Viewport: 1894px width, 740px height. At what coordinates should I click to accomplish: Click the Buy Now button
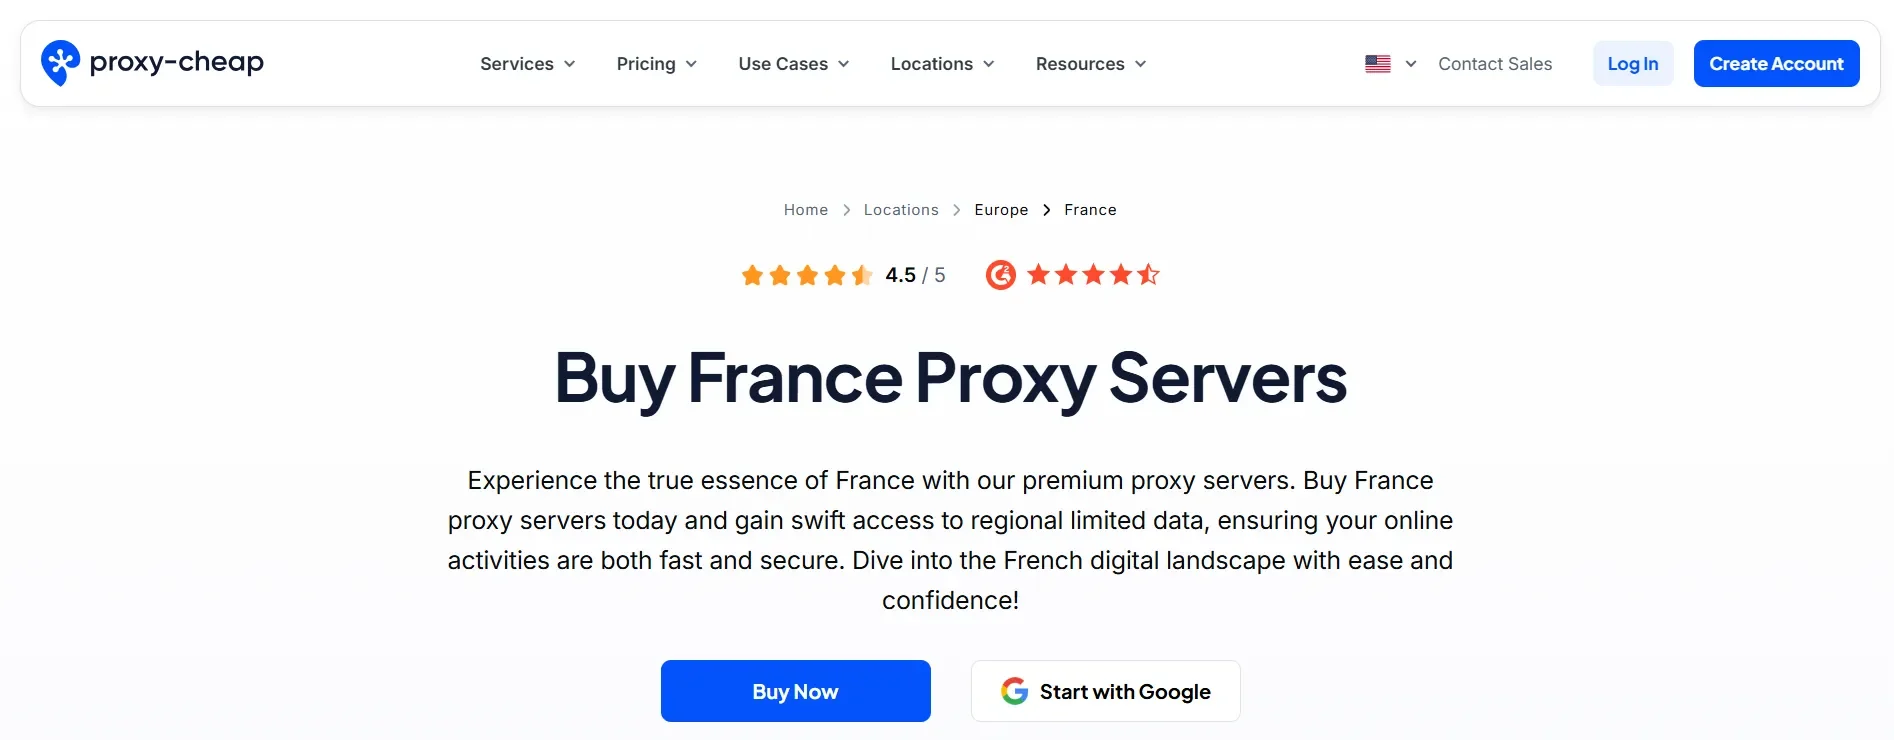point(795,691)
